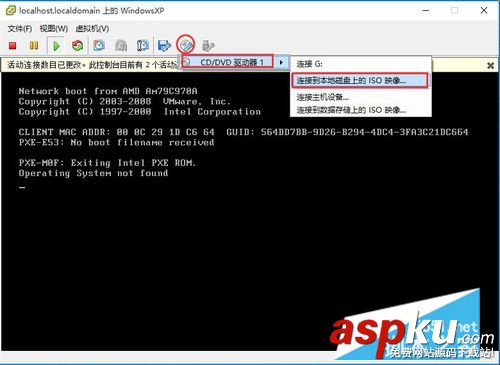Click the greyed-out revert to snapshot icon
Viewport: 500px width, 365px height.
click(121, 45)
